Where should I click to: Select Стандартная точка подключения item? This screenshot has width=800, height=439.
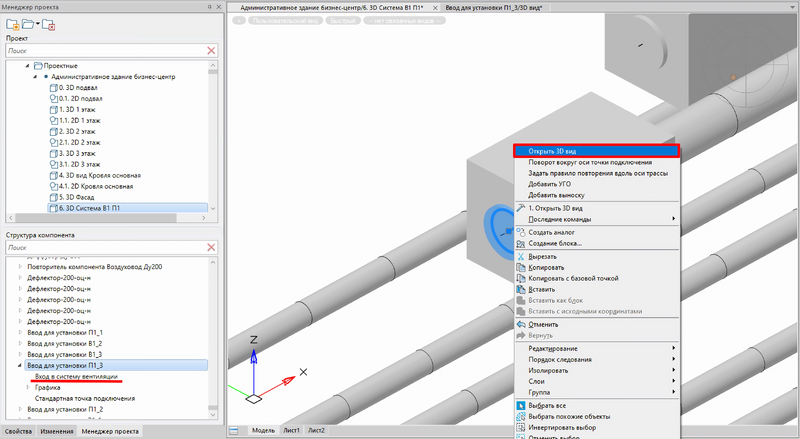tap(85, 398)
